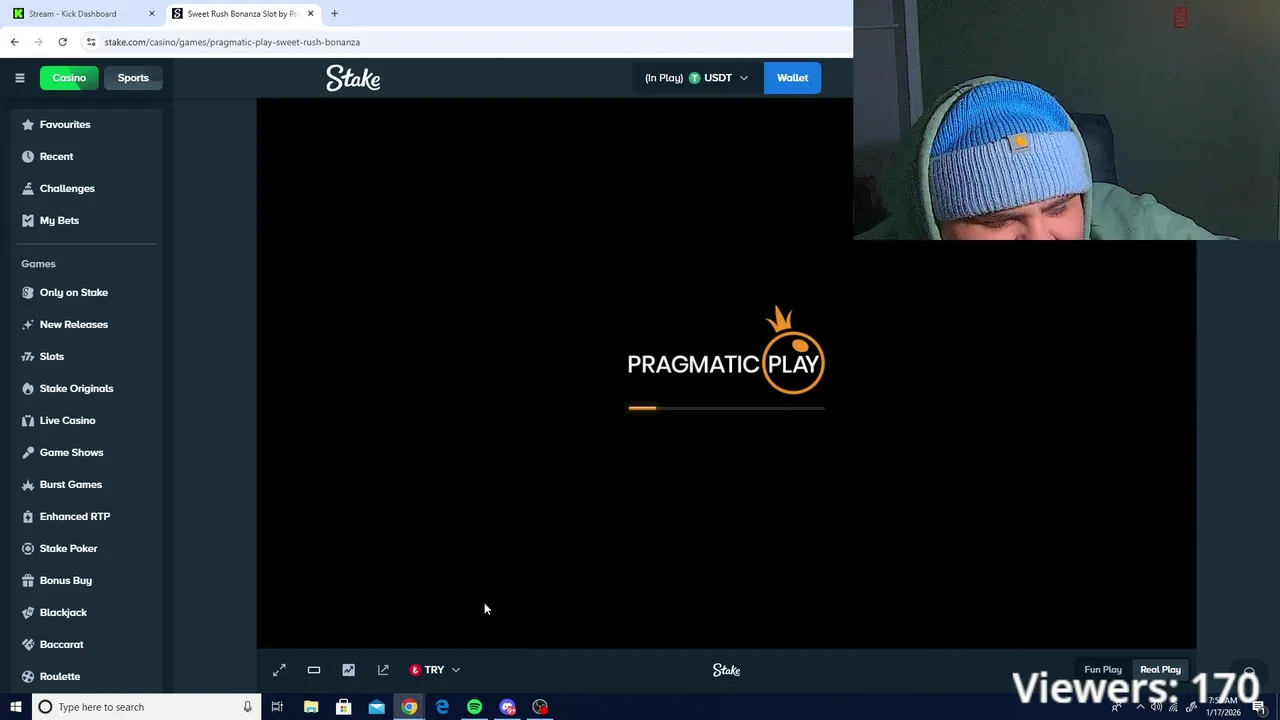Toggle theatre mode for the game
The image size is (1280, 720).
[314, 670]
